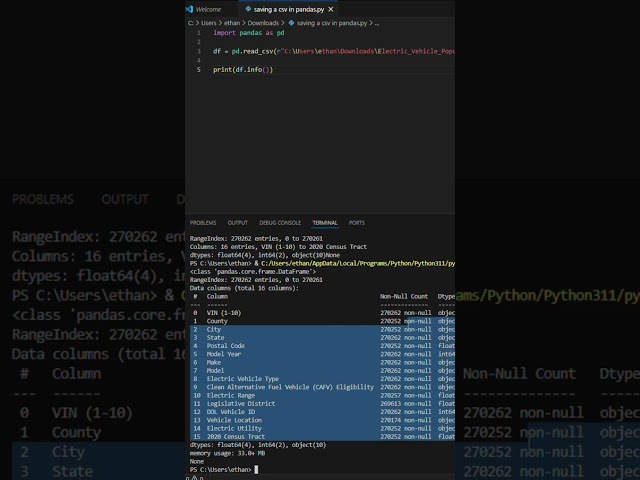Click the 'Clean Alternative Fuel Vehicle' row
Viewport: 640px width, 480px height.
tap(322, 387)
